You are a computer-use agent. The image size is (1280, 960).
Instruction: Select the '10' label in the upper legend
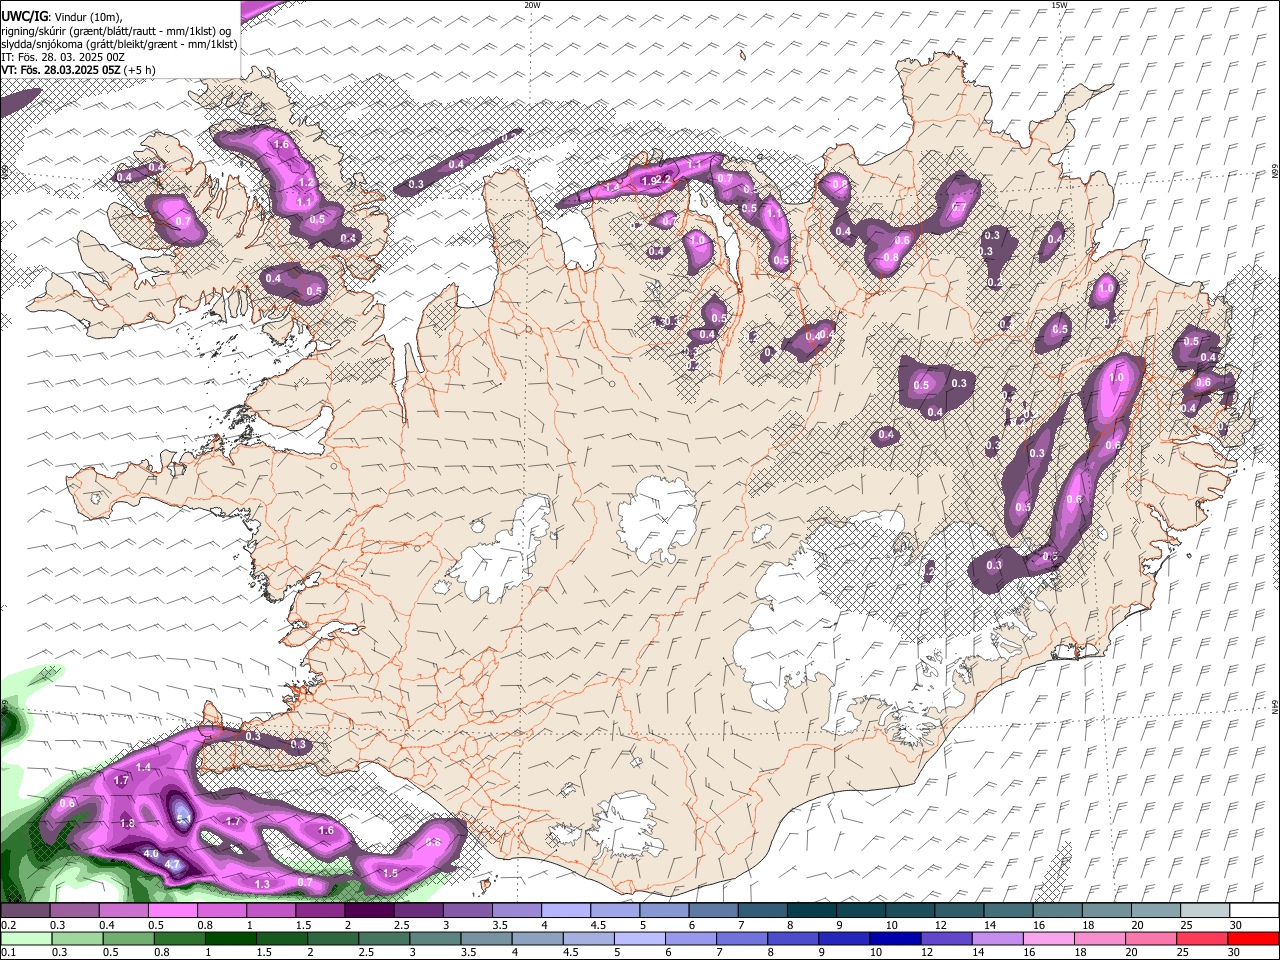coord(891,925)
